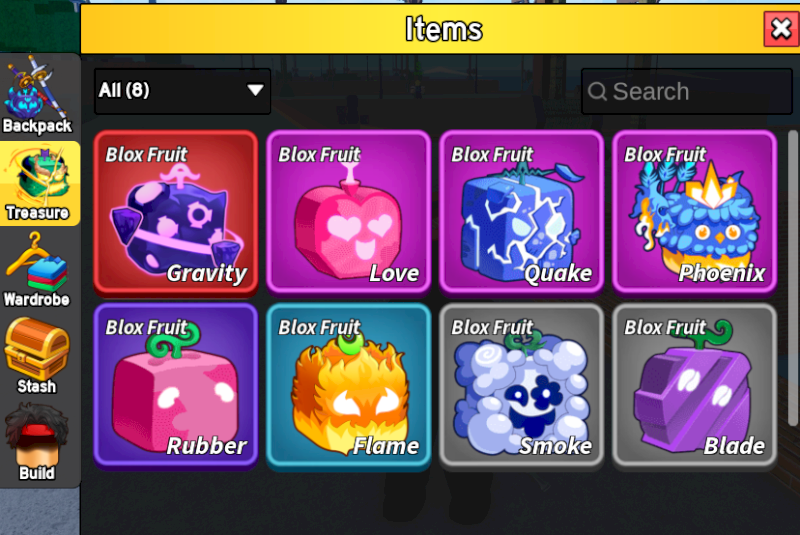
Task: Select the Love Blox Fruit item
Action: (348, 212)
